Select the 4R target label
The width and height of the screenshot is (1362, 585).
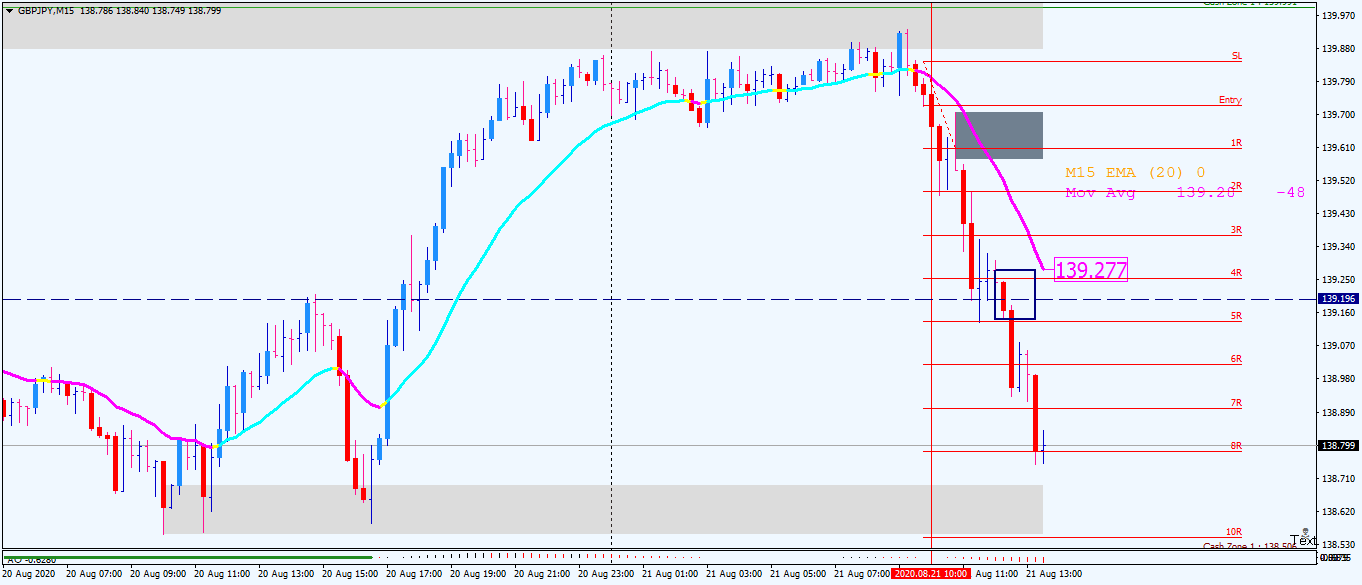pyautogui.click(x=1237, y=273)
